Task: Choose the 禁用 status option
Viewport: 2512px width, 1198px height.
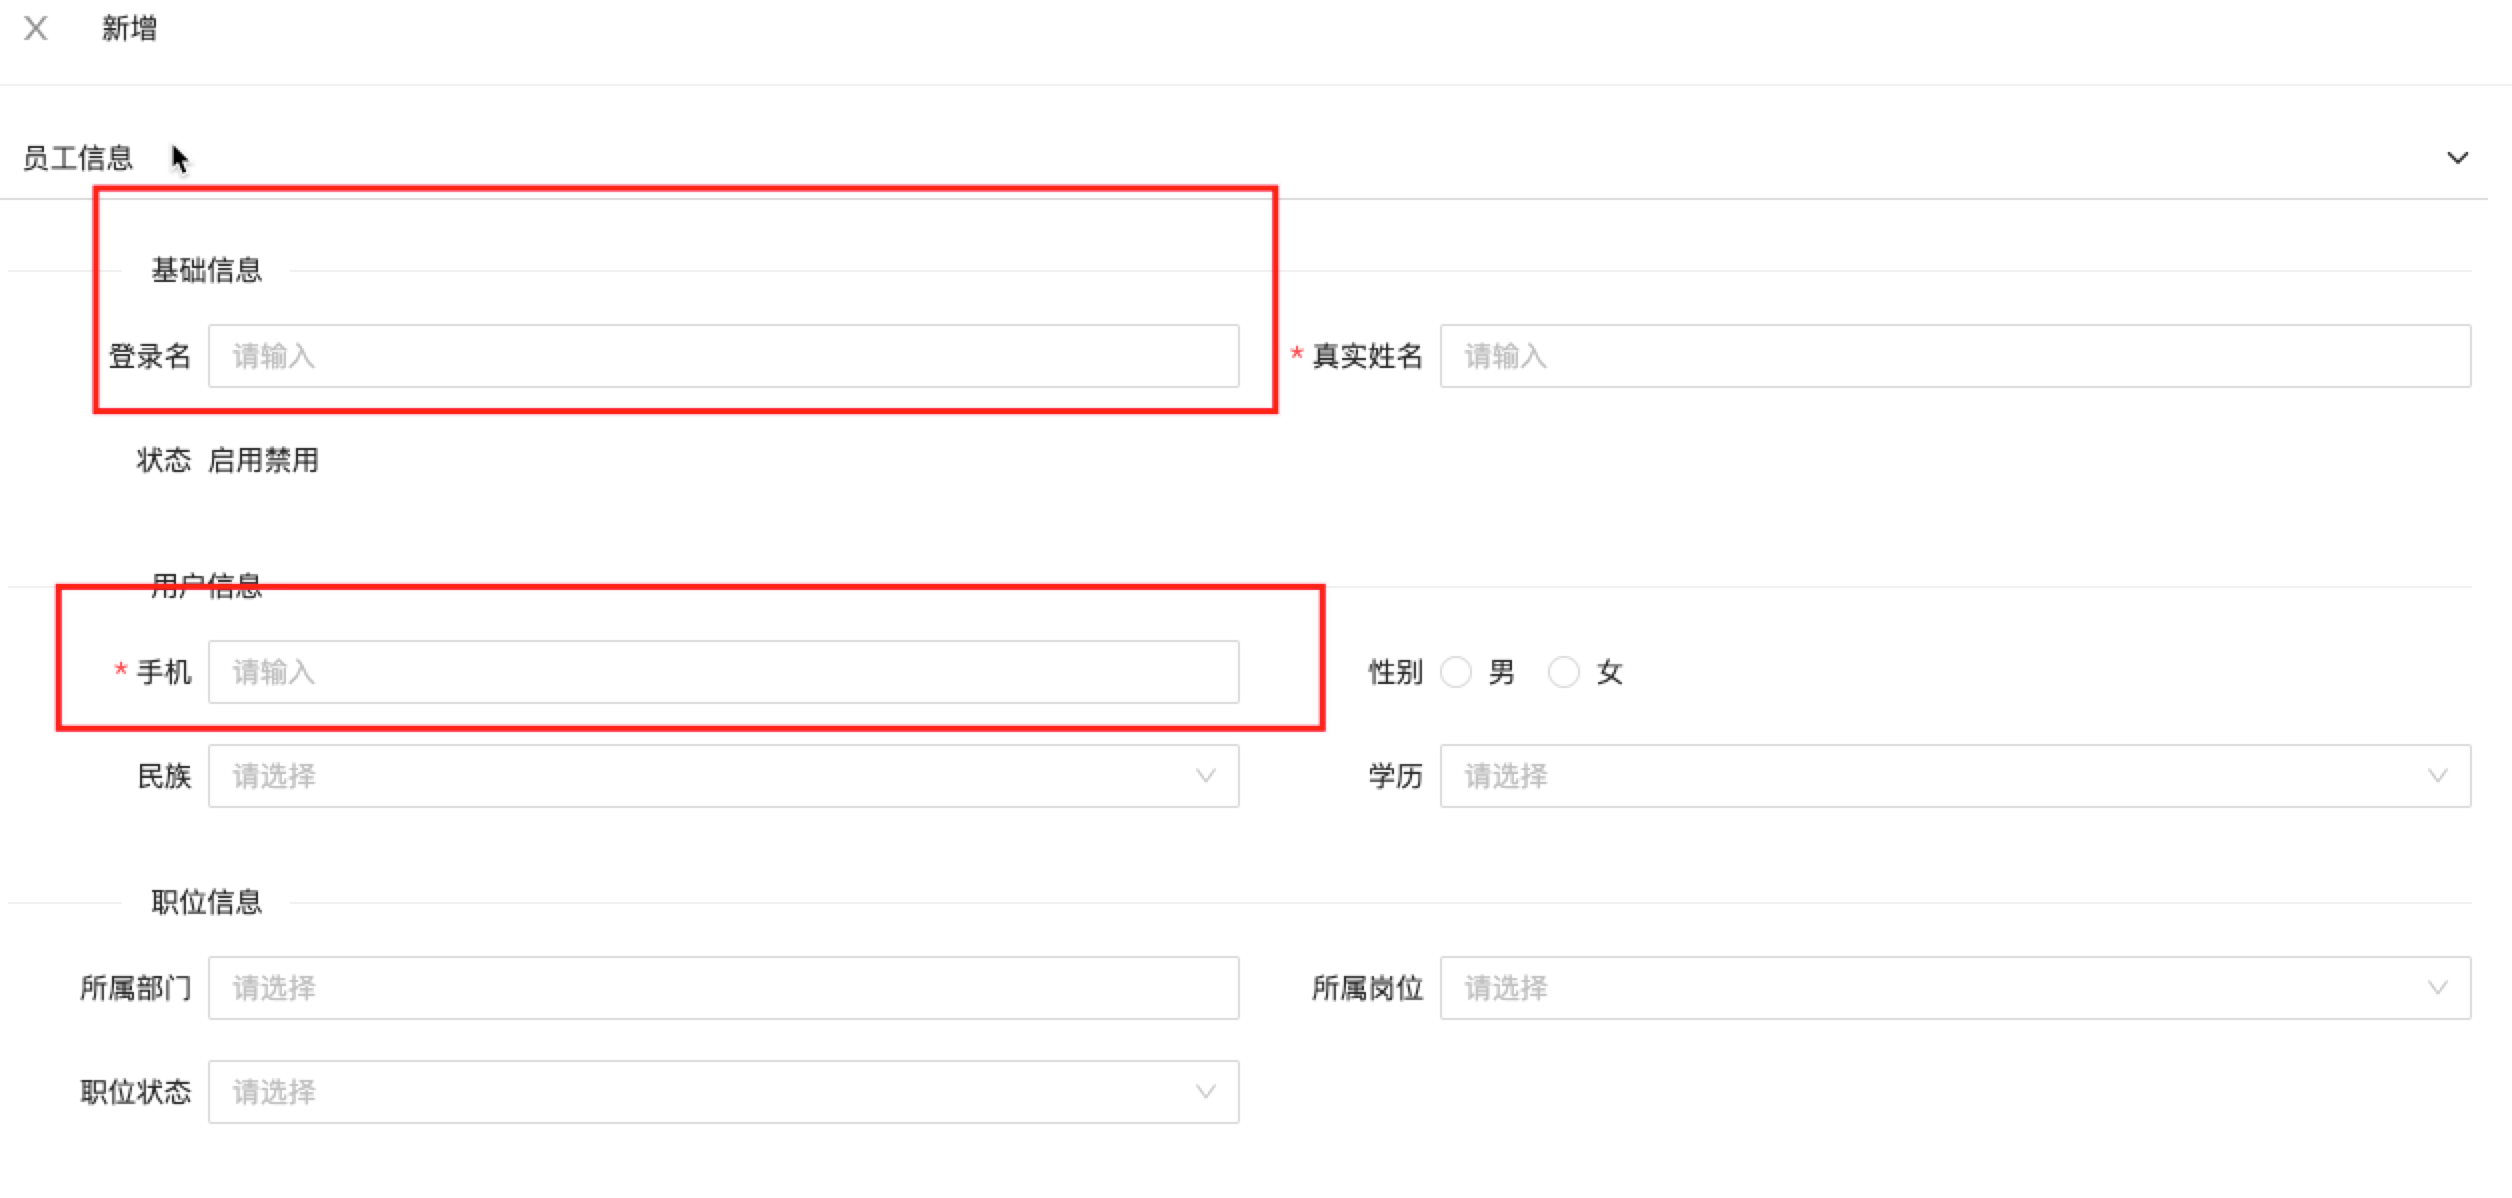Action: 292,460
